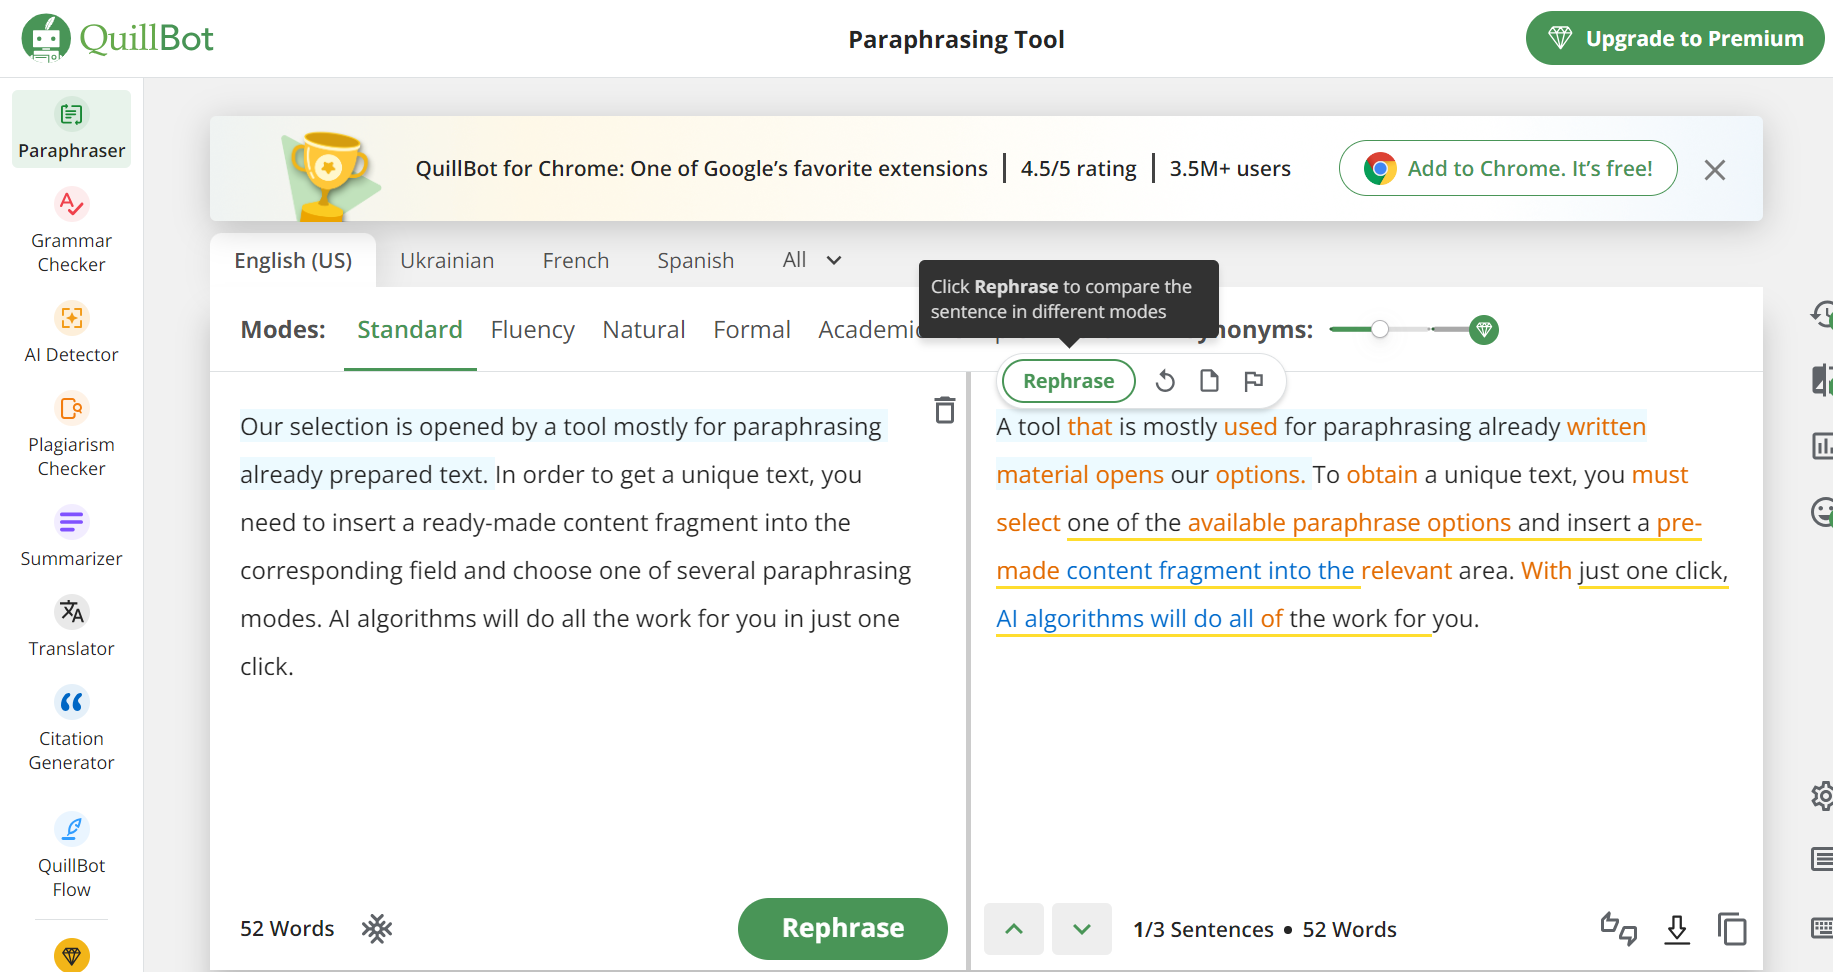Expand the All languages dropdown
This screenshot has height=972, width=1833.
click(812, 260)
